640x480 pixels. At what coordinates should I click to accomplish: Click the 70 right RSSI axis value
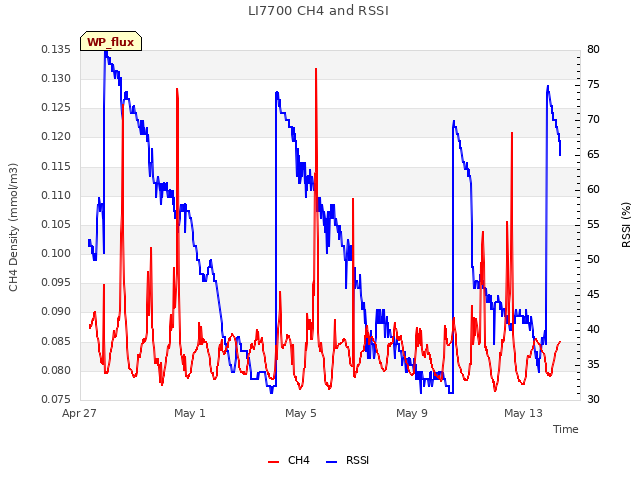(x=593, y=120)
